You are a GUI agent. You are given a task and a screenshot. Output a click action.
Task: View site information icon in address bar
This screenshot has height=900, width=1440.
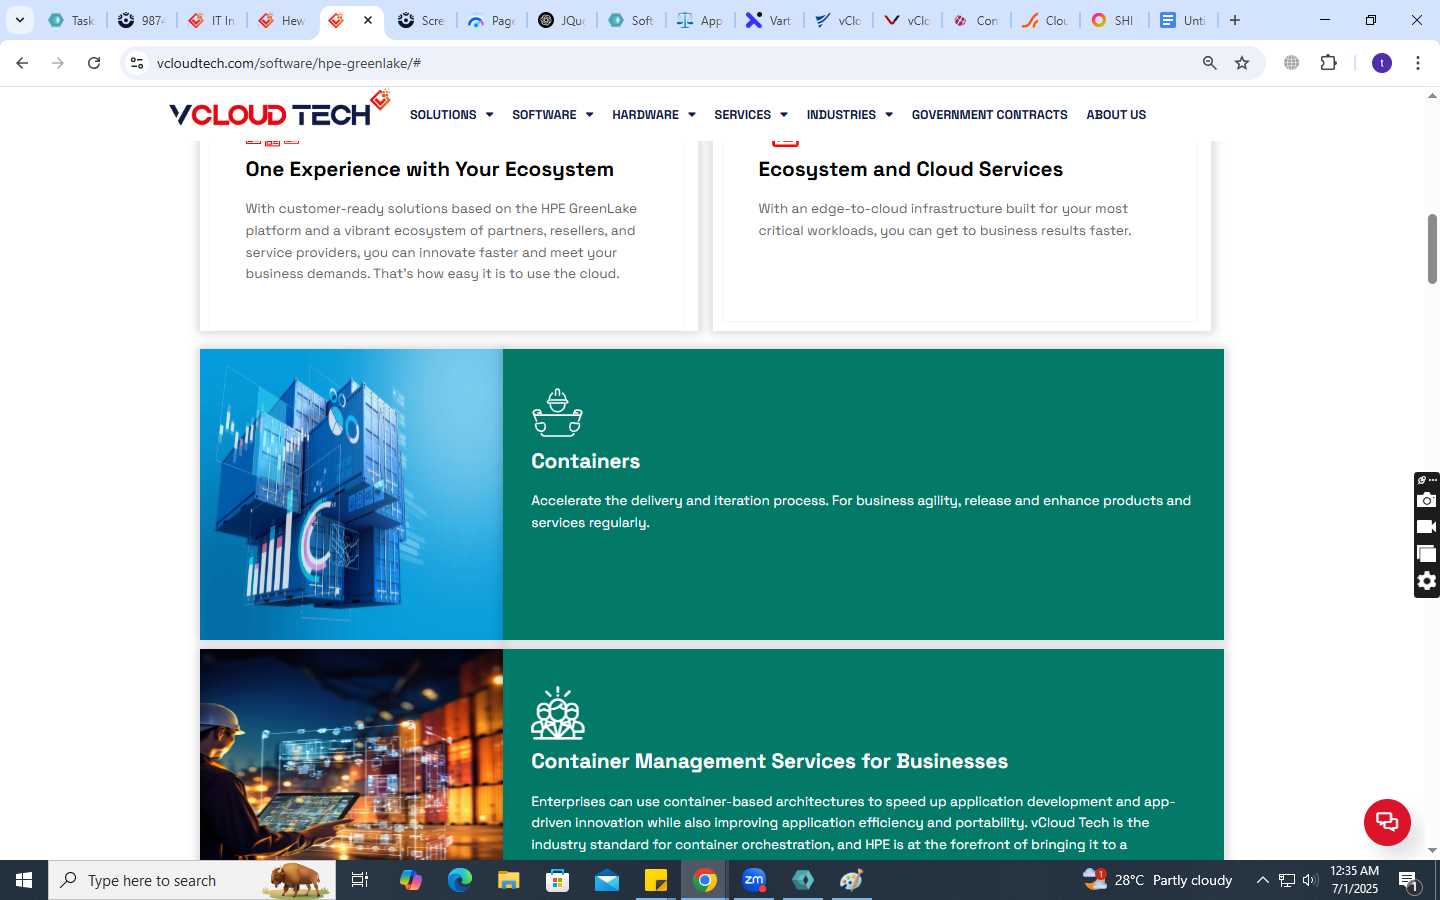pos(137,63)
